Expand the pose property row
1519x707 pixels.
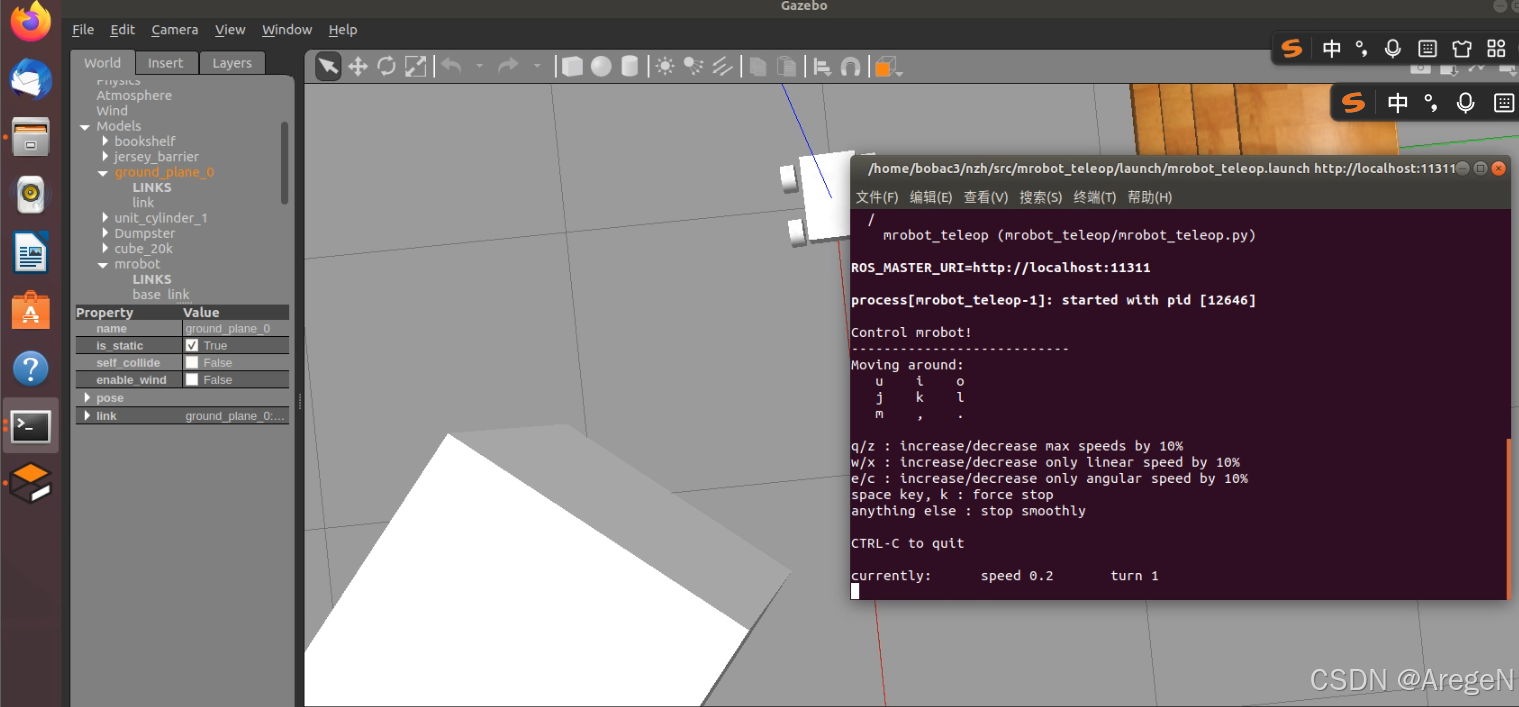(x=88, y=398)
